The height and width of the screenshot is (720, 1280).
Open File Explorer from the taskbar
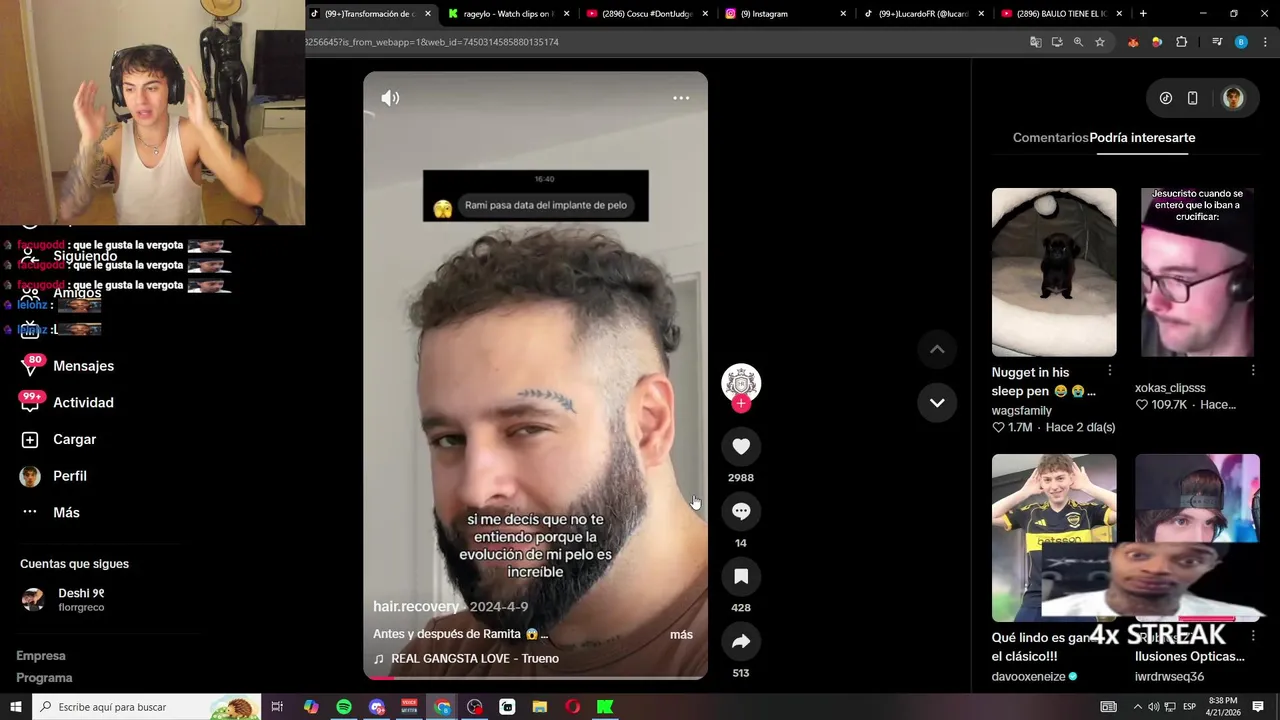coord(540,707)
